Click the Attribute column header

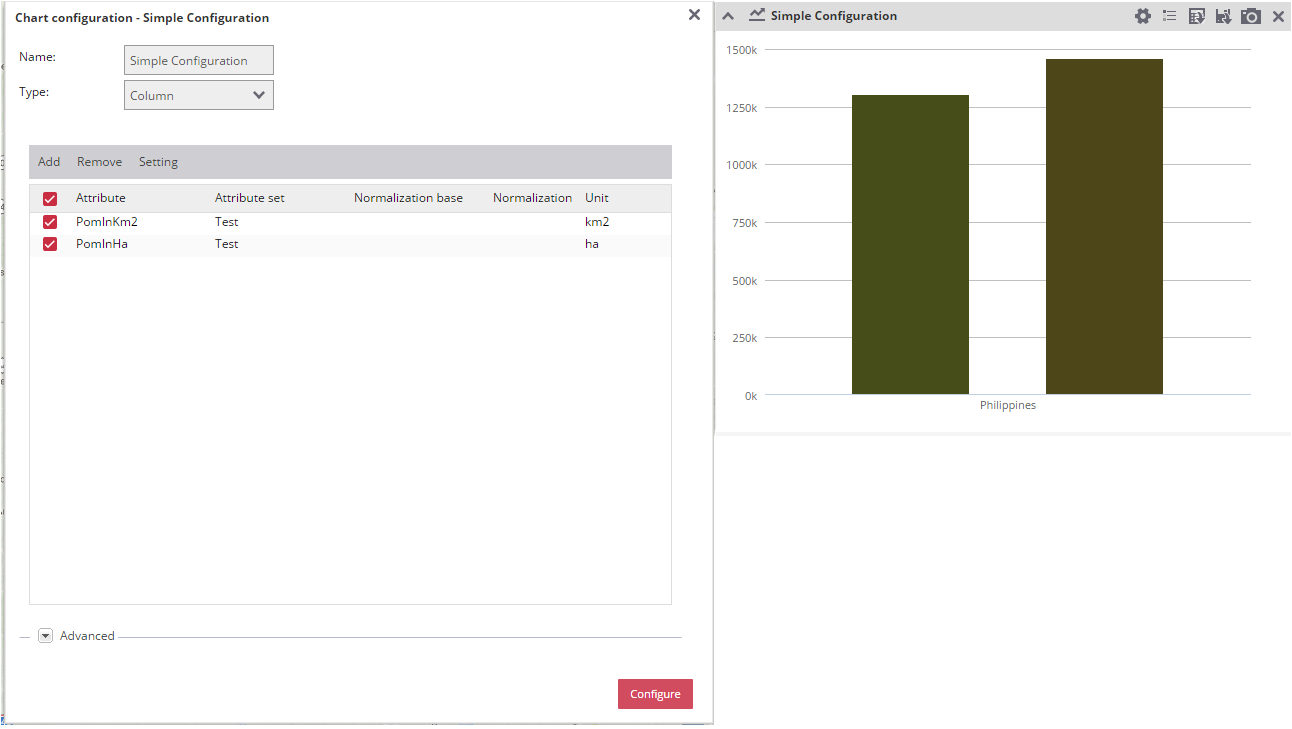pos(101,198)
